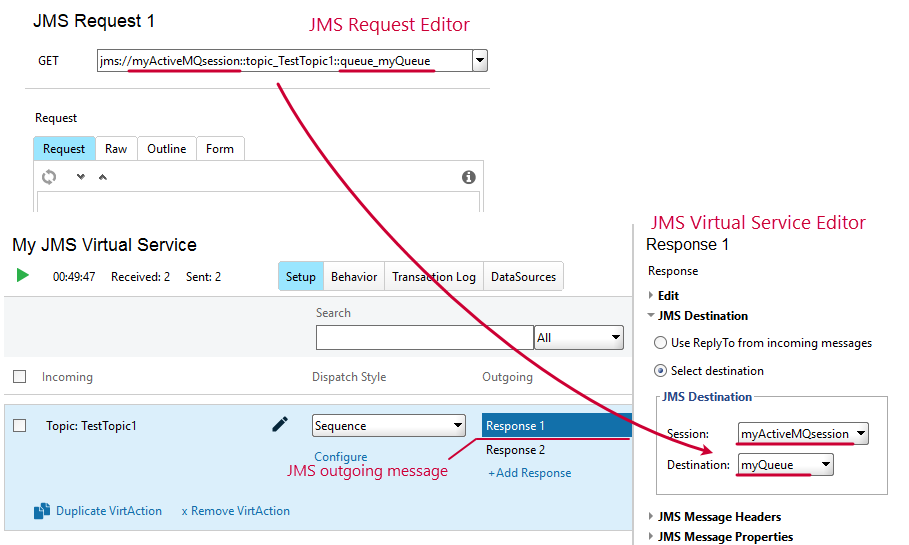Click the My JMS Virtual Service title
Screen dimensions: 909x545
point(104,245)
